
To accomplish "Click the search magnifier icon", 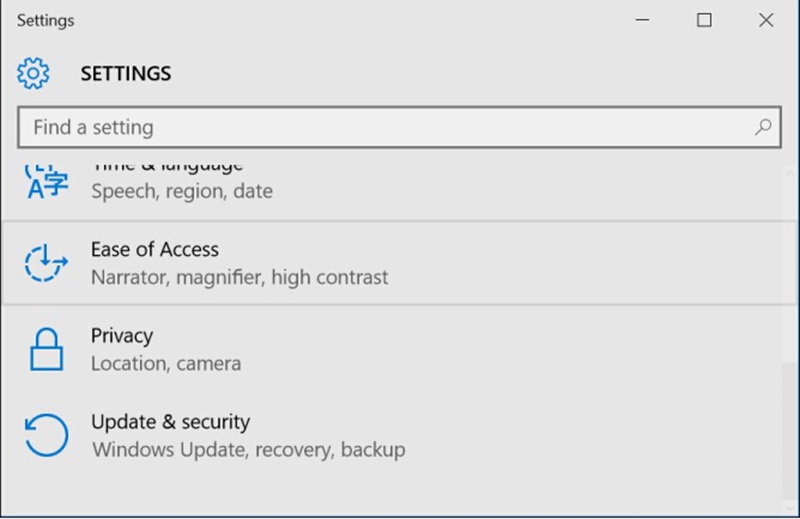I will [x=763, y=127].
